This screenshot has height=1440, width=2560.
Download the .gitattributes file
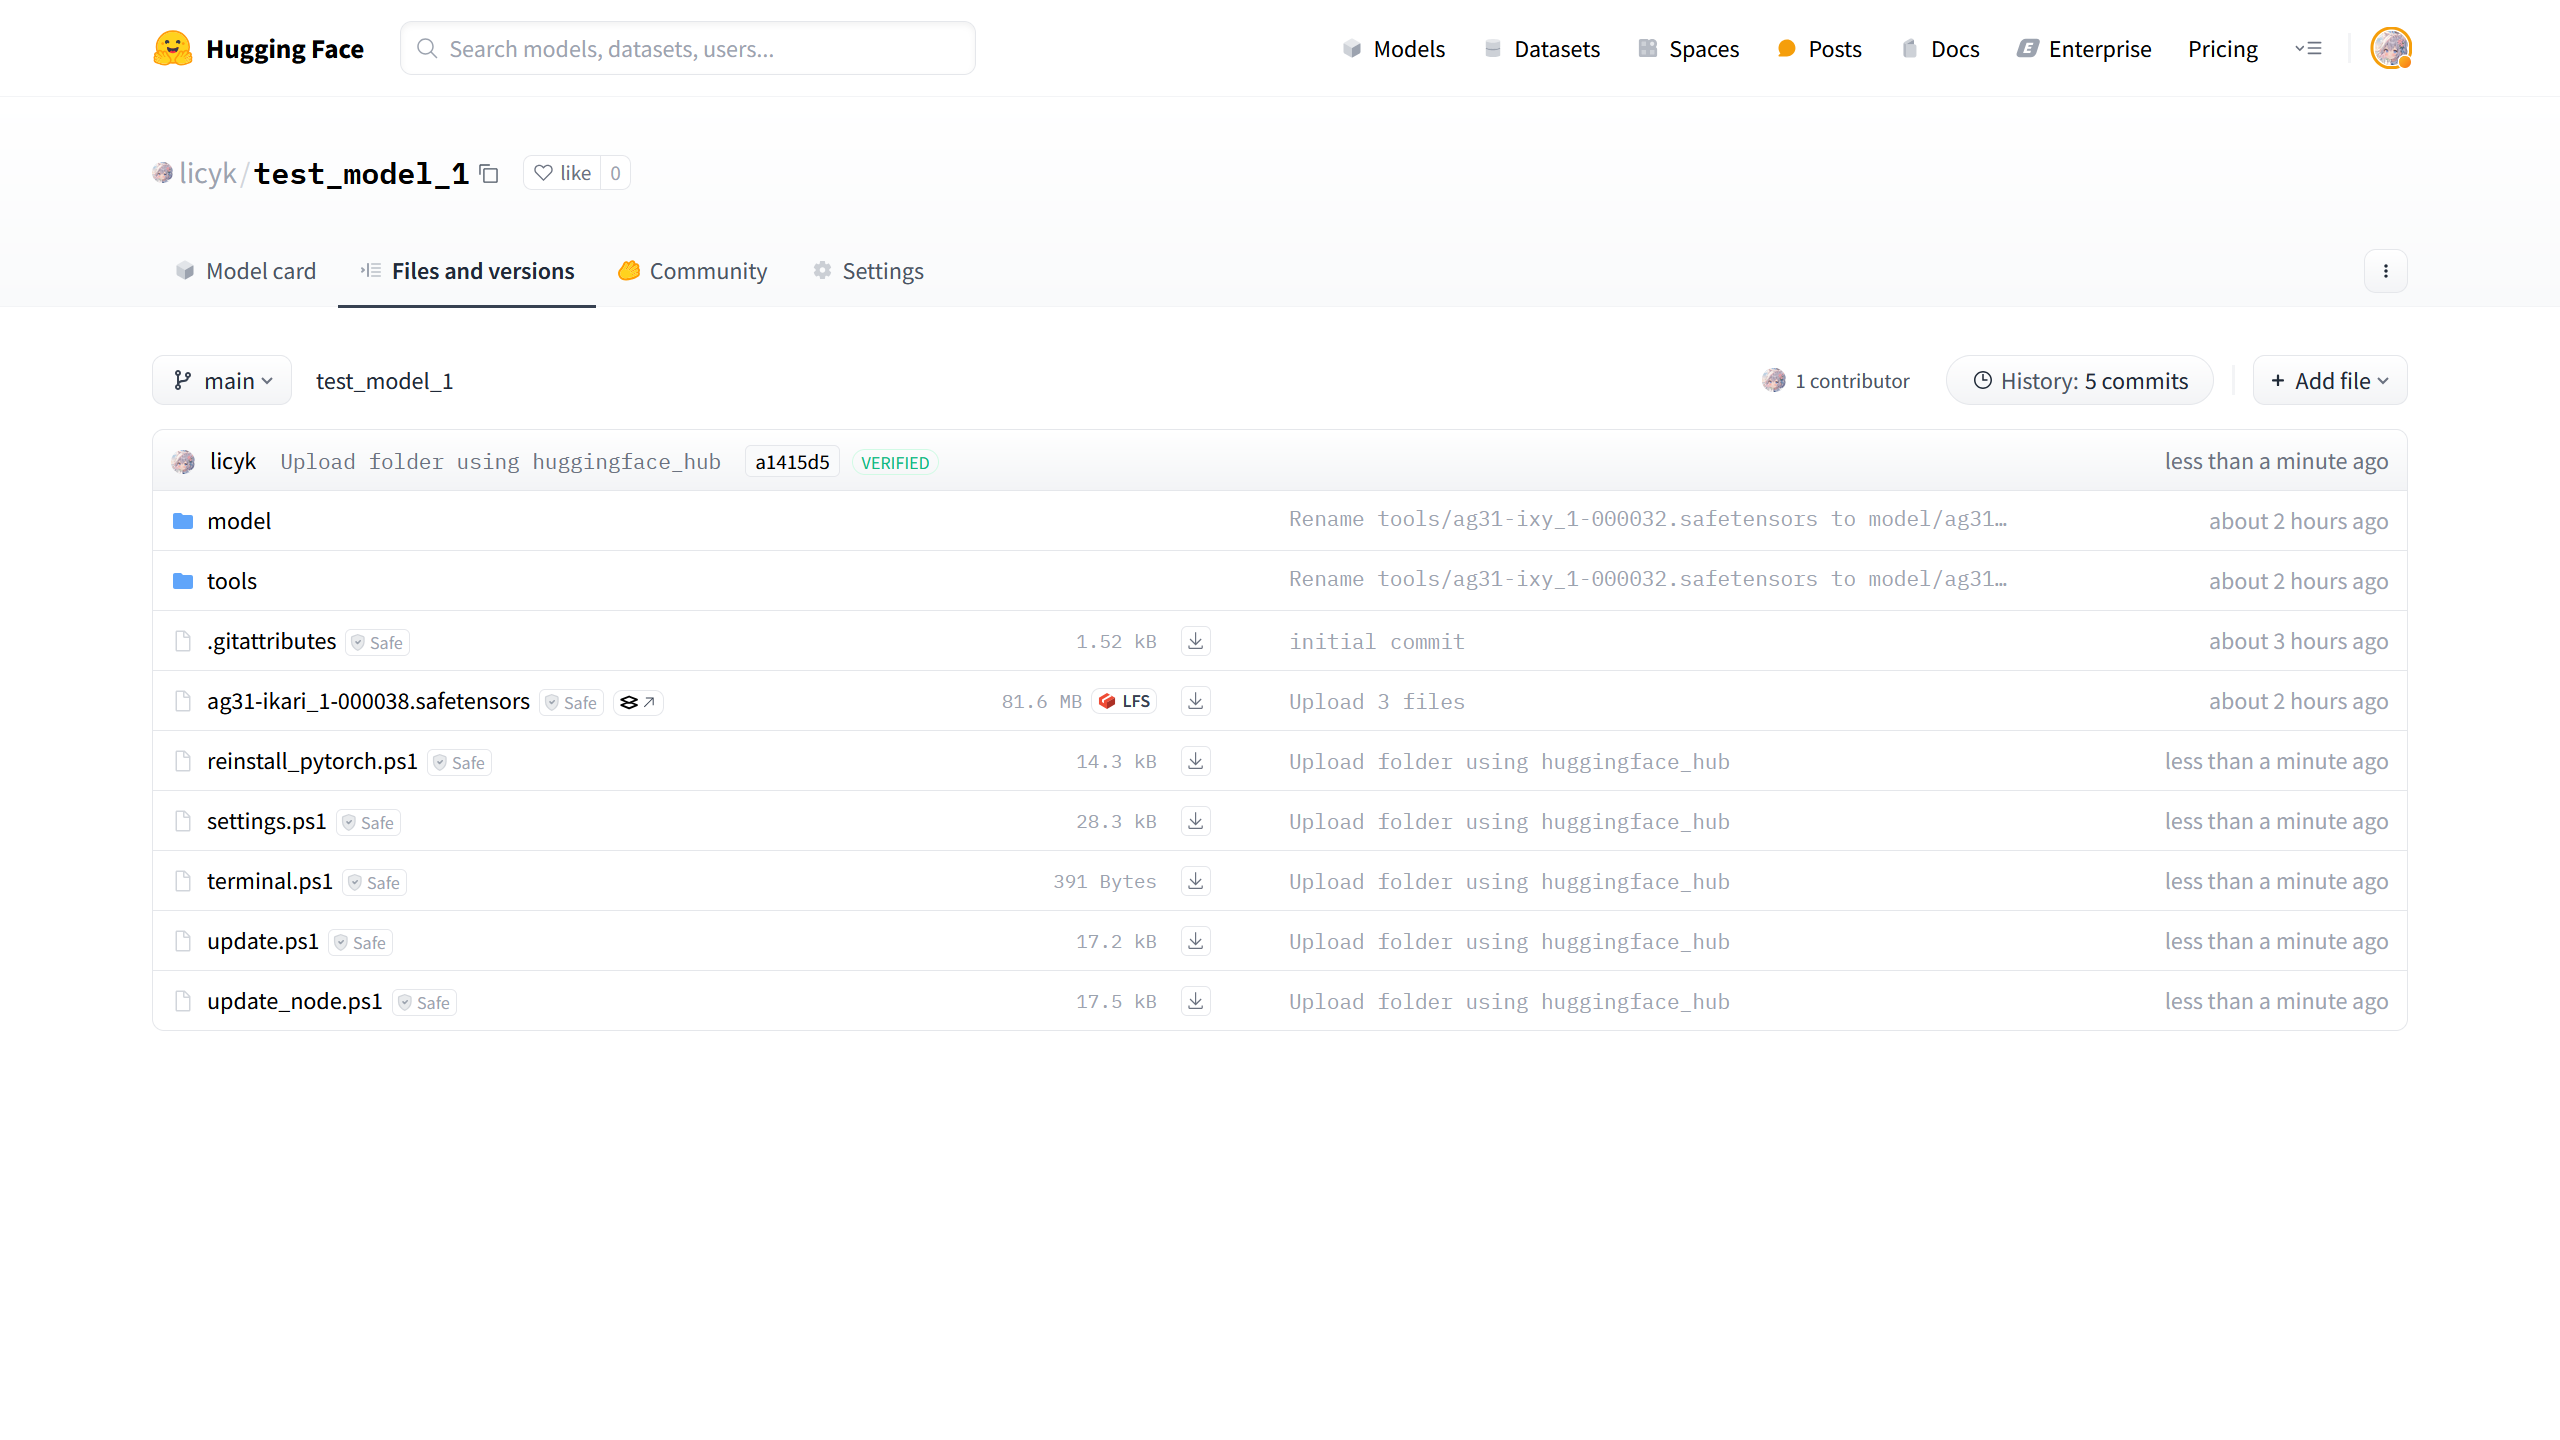[x=1195, y=641]
